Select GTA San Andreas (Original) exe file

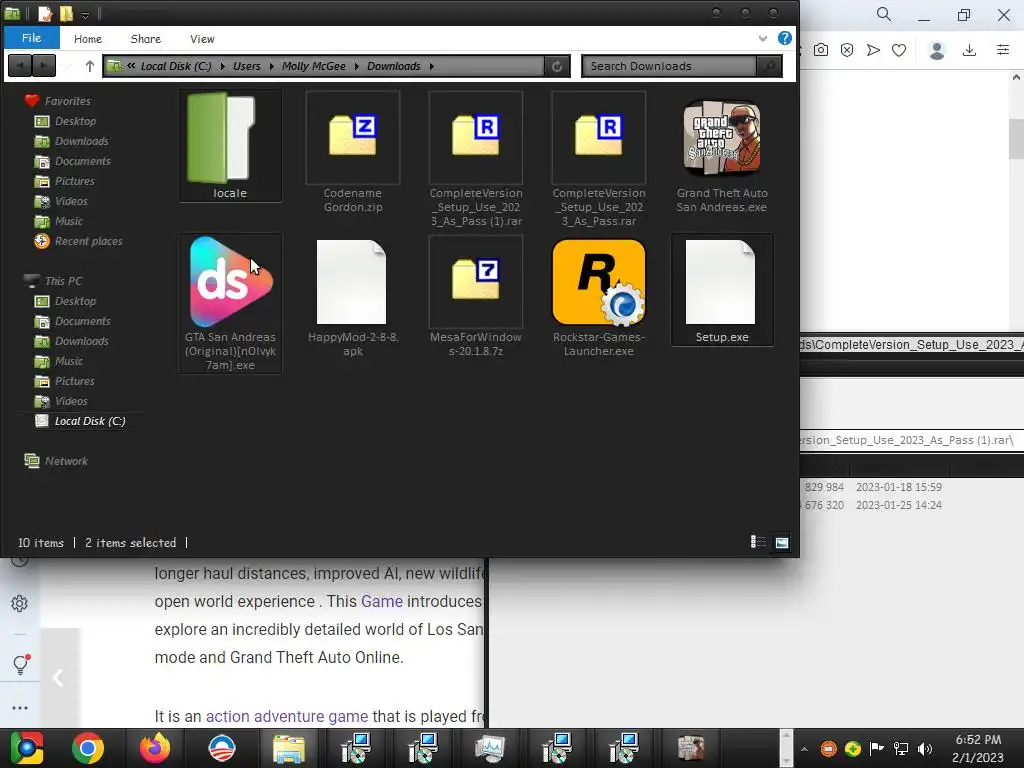230,303
